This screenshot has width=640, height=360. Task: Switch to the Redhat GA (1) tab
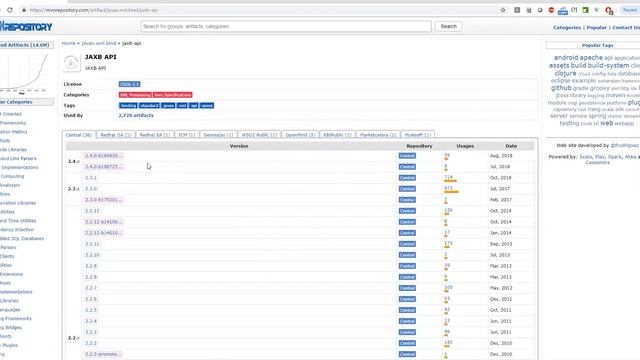(116, 135)
